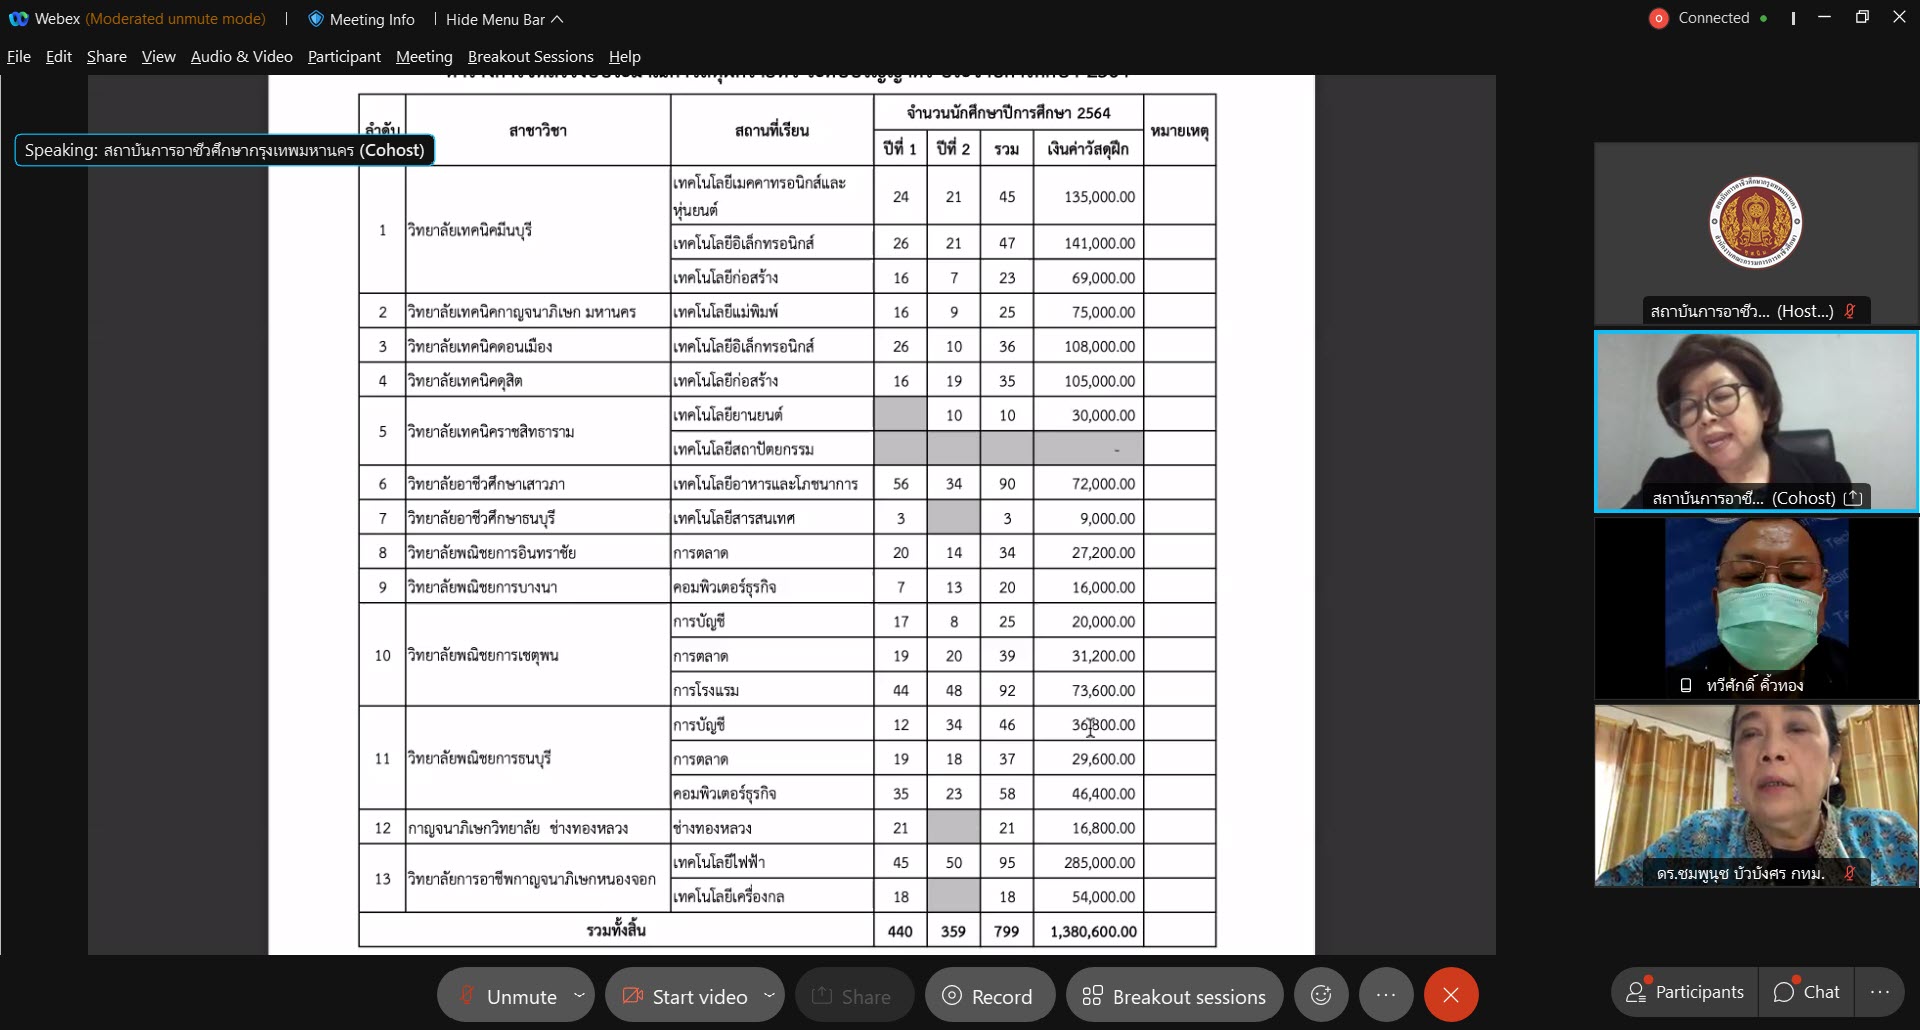The width and height of the screenshot is (1920, 1030).
Task: Click muted mic icon on Host thumbnail
Action: tap(1850, 311)
